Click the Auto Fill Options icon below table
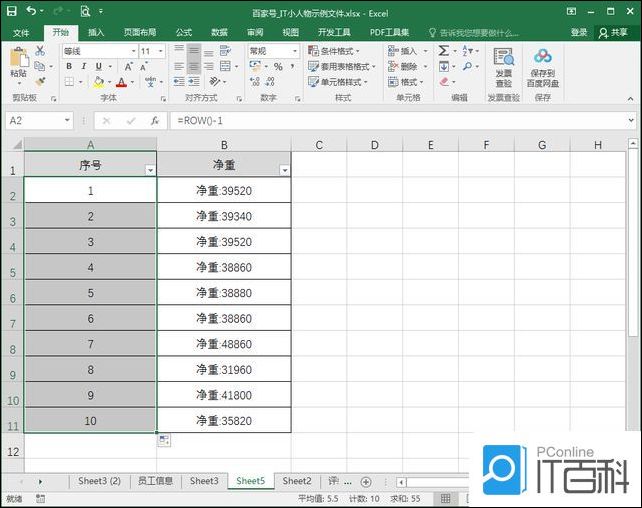 pos(164,440)
